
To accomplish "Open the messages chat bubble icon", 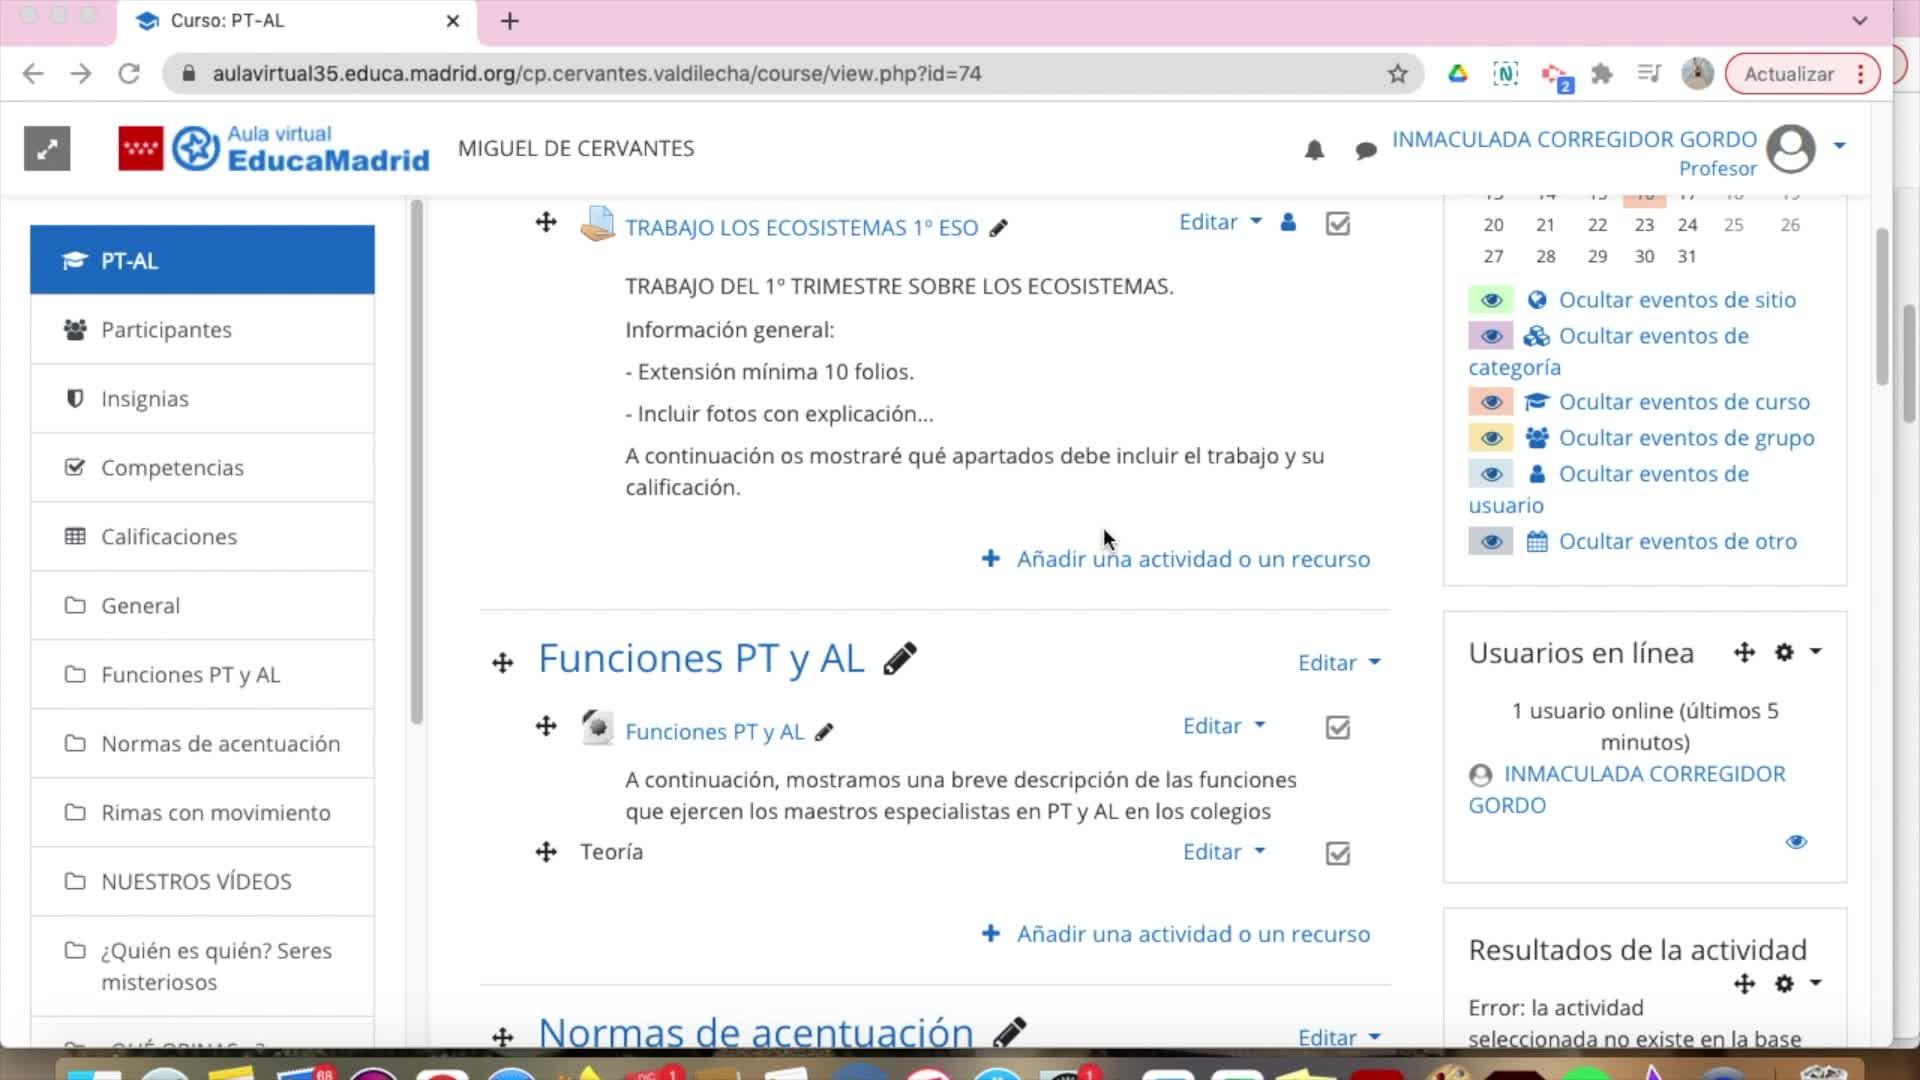I will [x=1365, y=150].
